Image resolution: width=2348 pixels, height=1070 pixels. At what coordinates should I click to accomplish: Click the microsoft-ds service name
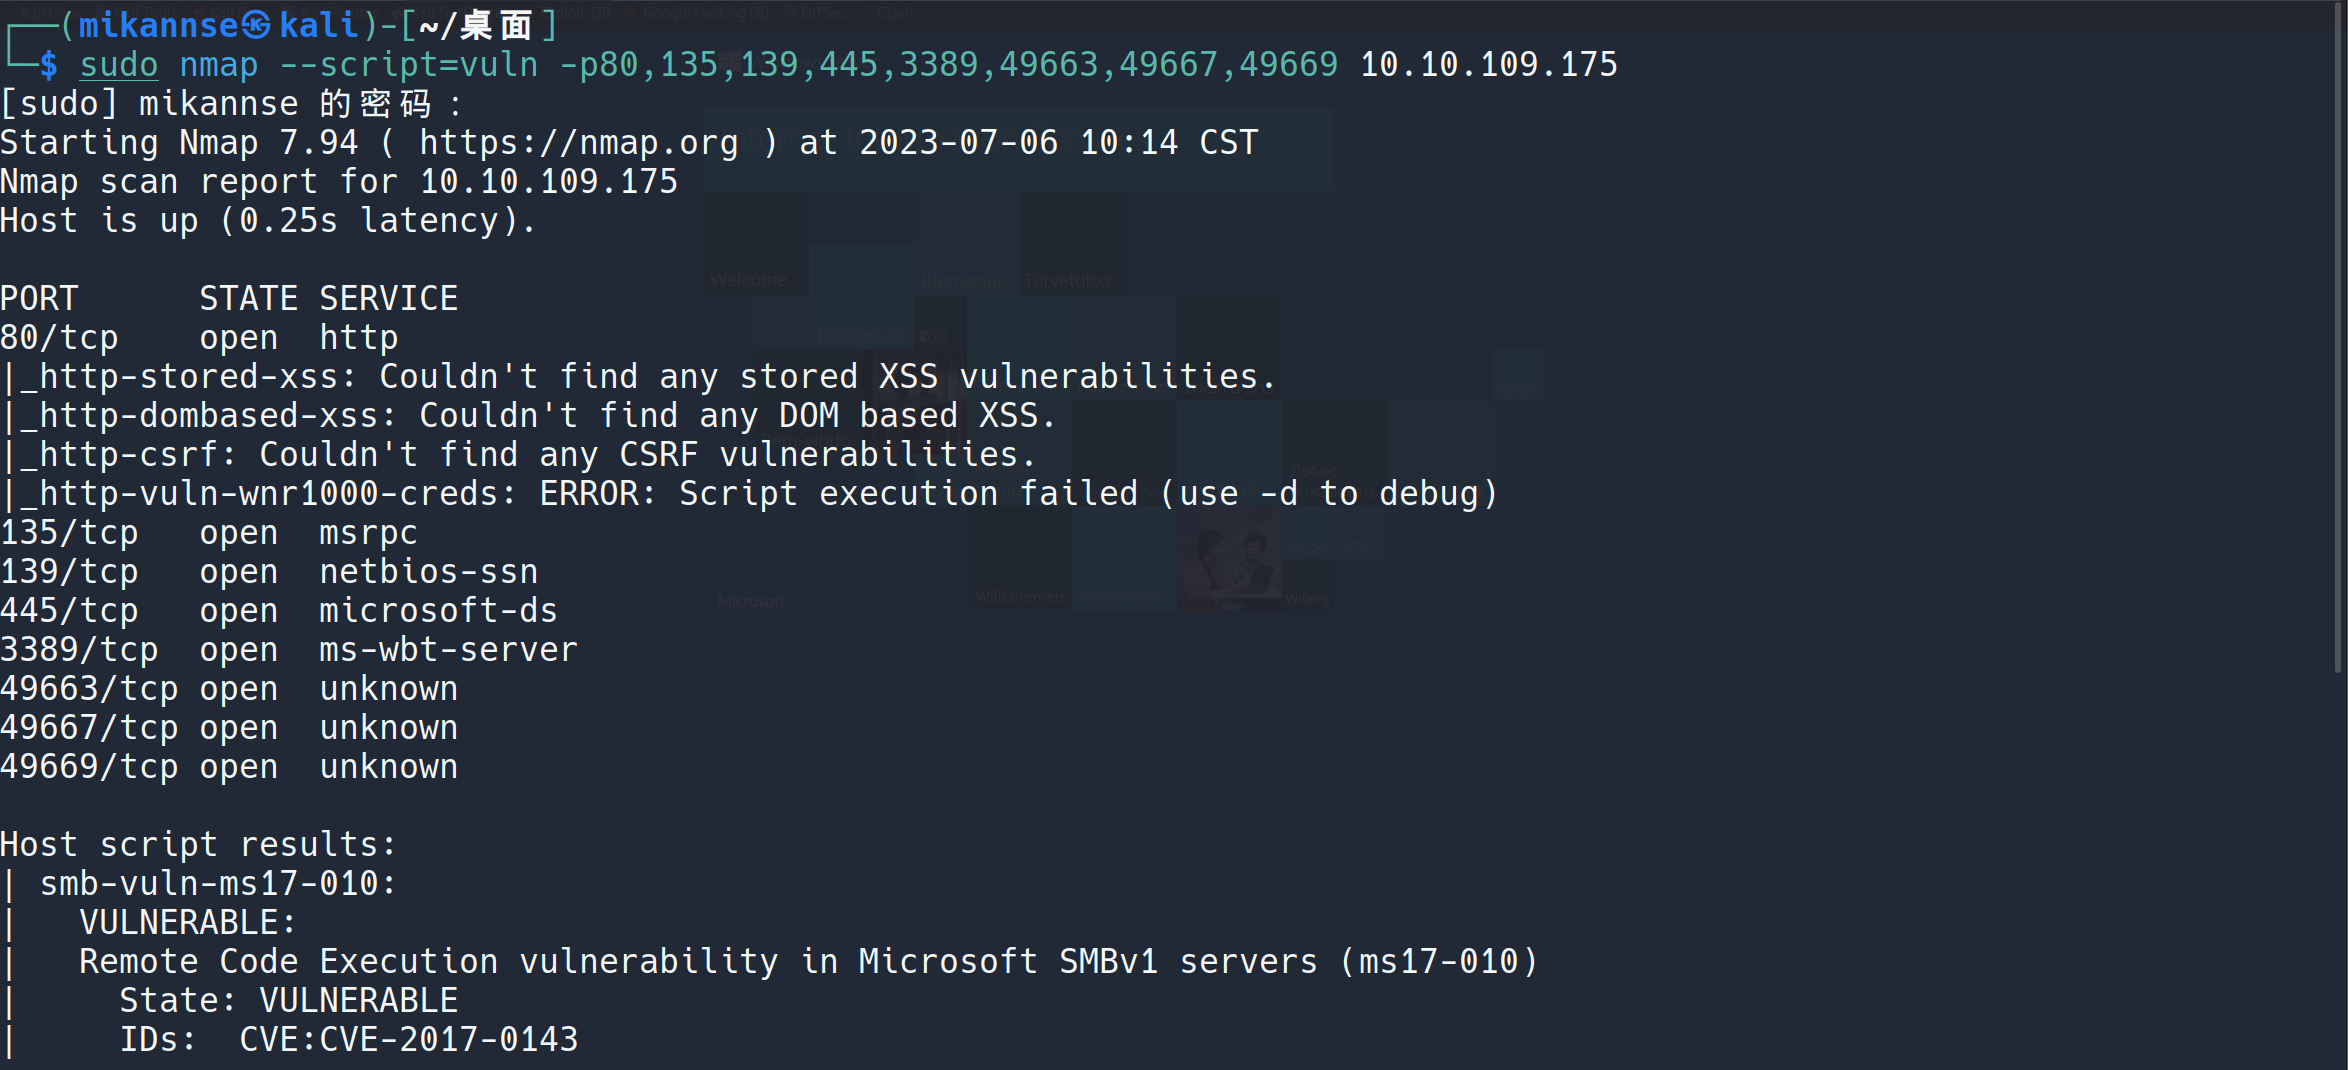(438, 611)
